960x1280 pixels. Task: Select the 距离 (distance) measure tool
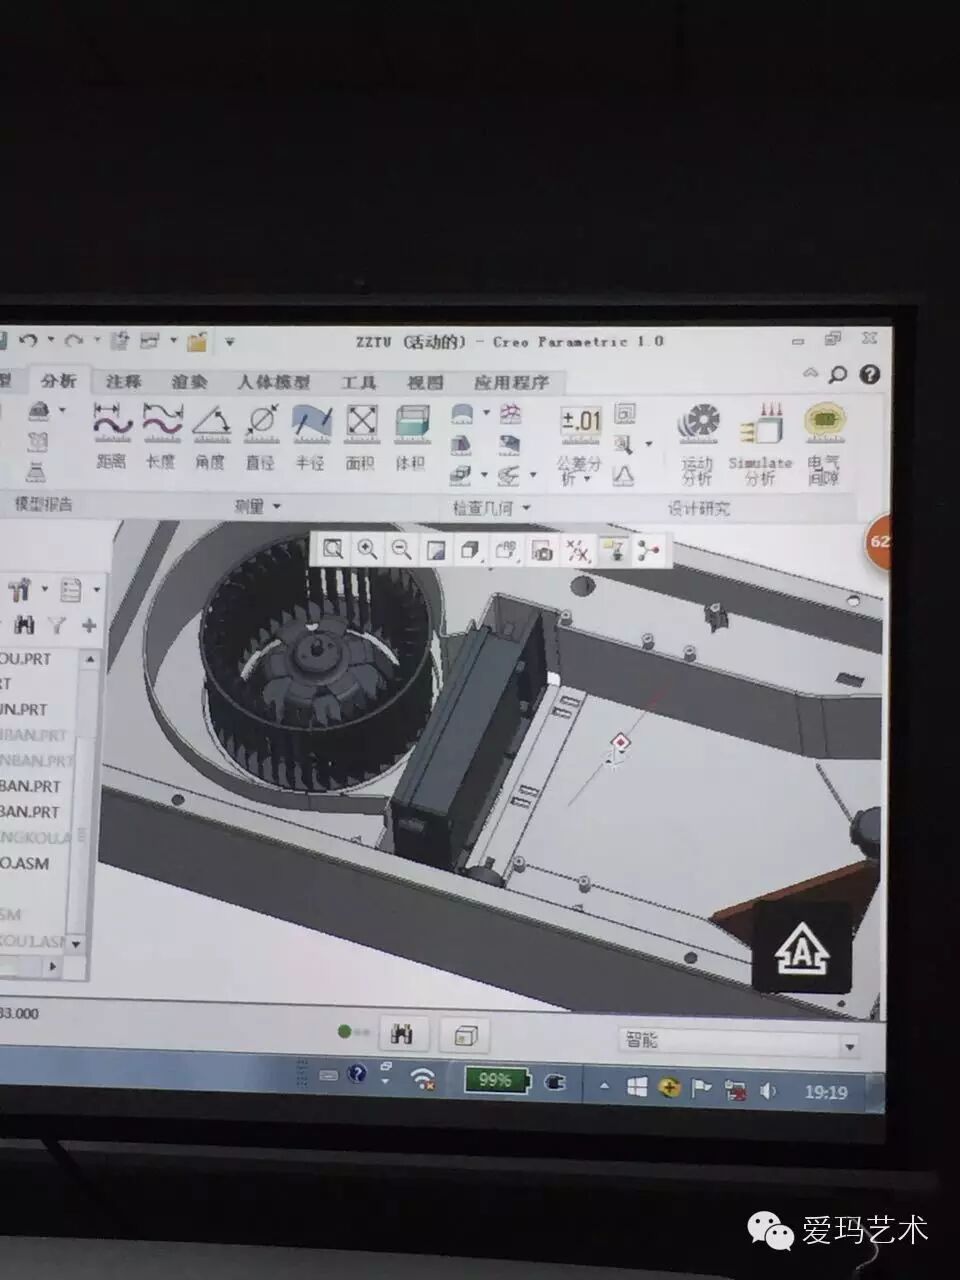[x=112, y=436]
